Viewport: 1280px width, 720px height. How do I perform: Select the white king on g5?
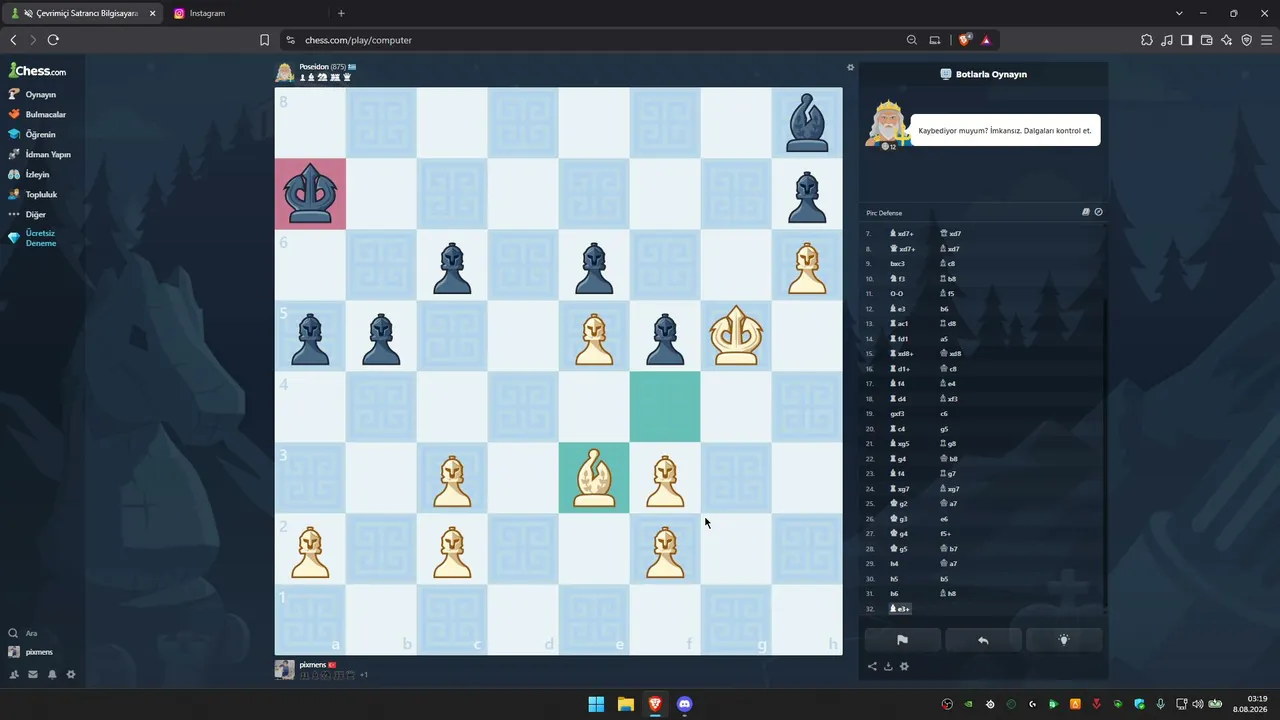coord(736,336)
